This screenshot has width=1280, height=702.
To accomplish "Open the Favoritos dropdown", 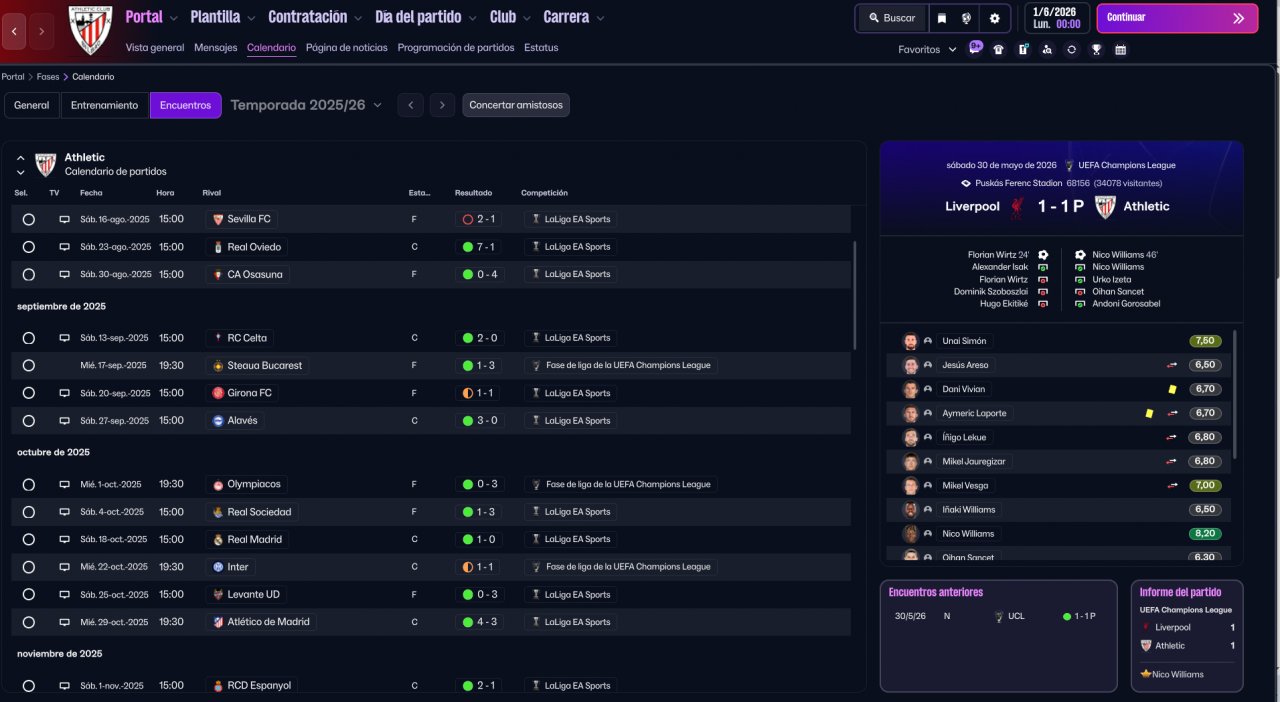I will (927, 49).
